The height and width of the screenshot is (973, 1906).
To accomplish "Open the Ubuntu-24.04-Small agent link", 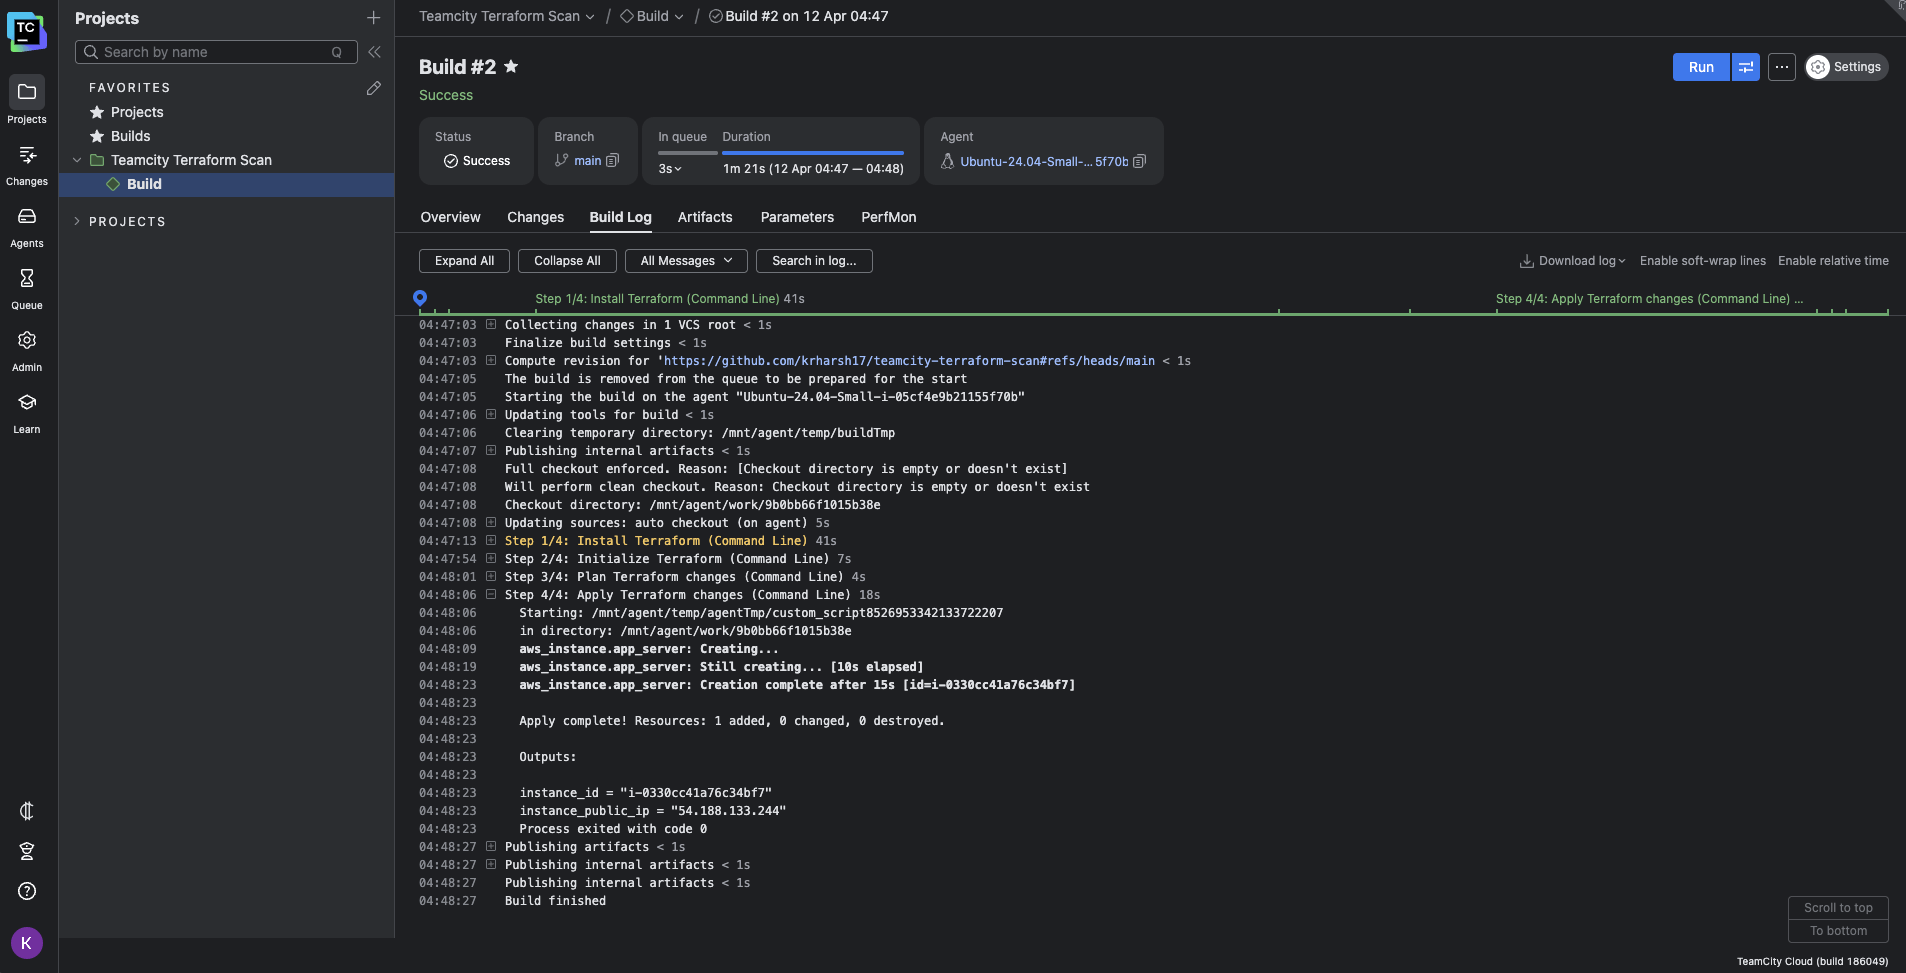I will [x=1044, y=161].
